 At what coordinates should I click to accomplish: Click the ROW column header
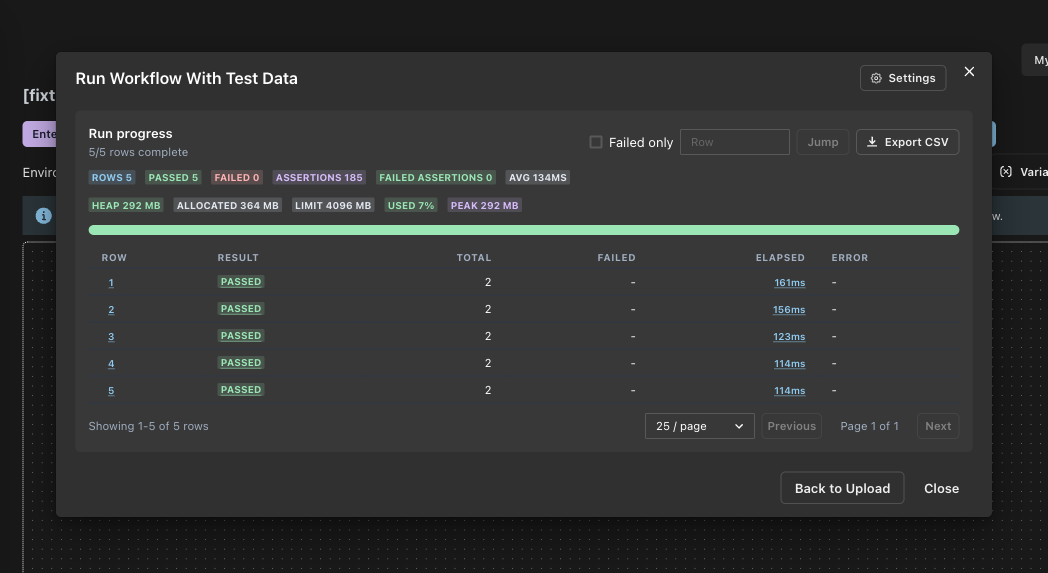click(114, 257)
